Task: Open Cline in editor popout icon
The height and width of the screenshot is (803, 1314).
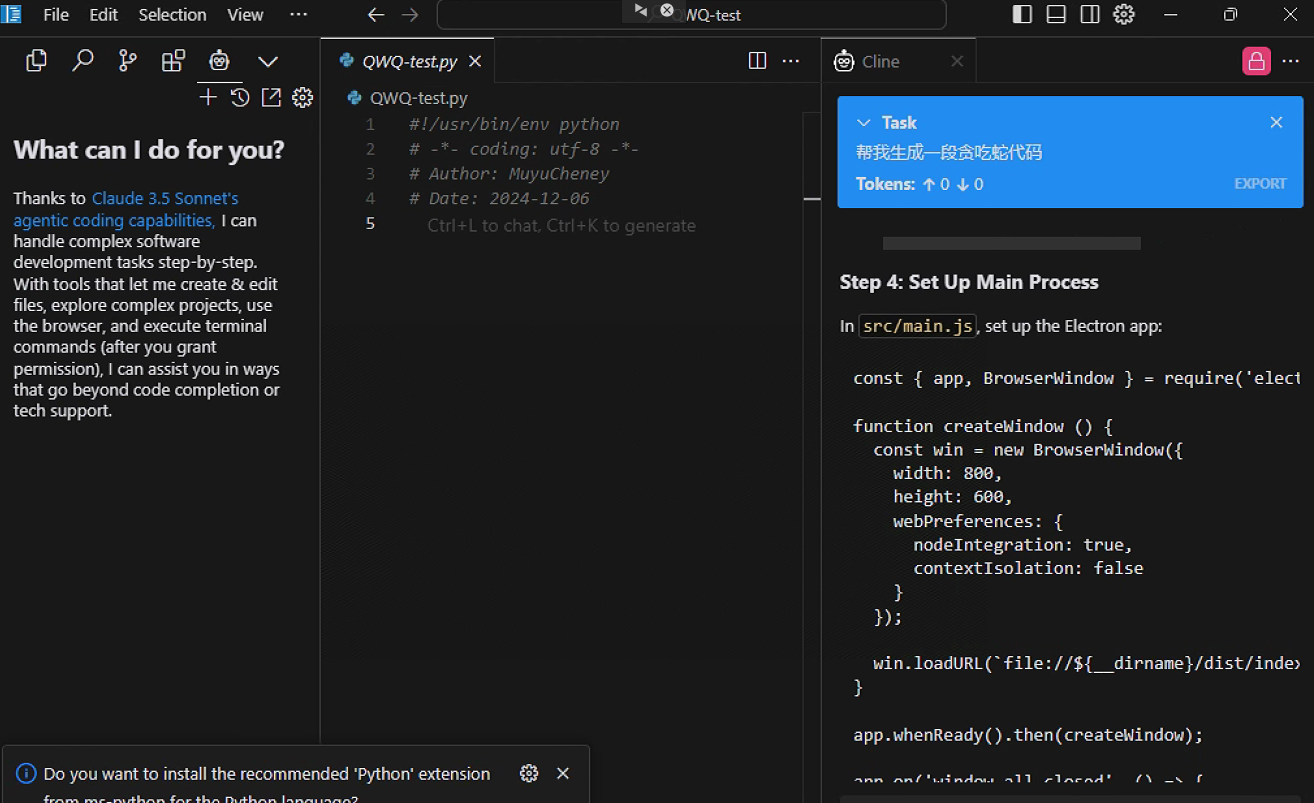Action: (271, 97)
